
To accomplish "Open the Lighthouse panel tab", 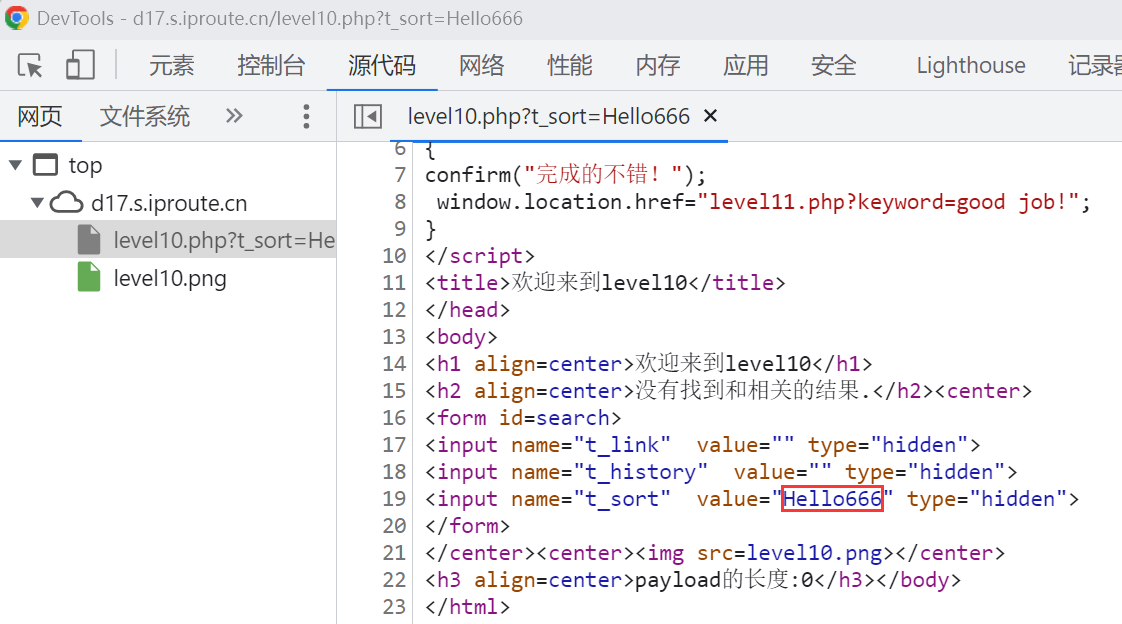I will click(971, 66).
